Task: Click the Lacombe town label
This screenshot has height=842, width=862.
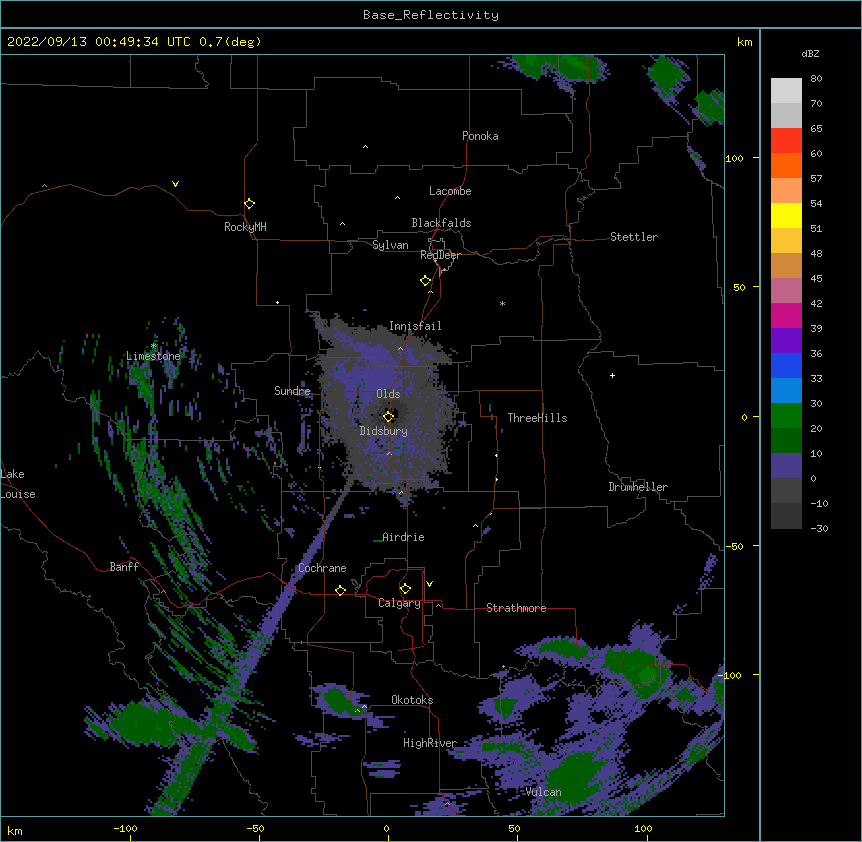Action: tap(450, 191)
